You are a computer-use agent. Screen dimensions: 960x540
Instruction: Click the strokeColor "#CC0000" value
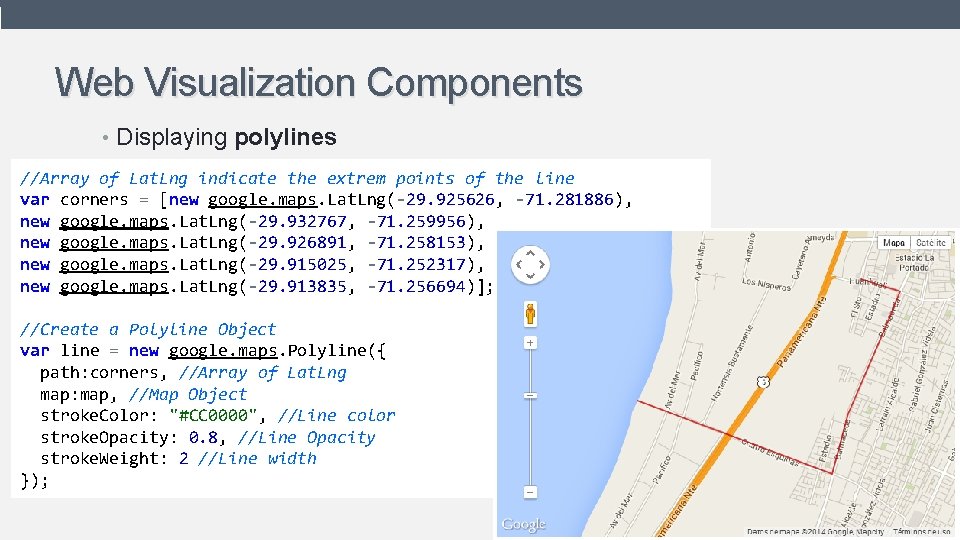[212, 416]
